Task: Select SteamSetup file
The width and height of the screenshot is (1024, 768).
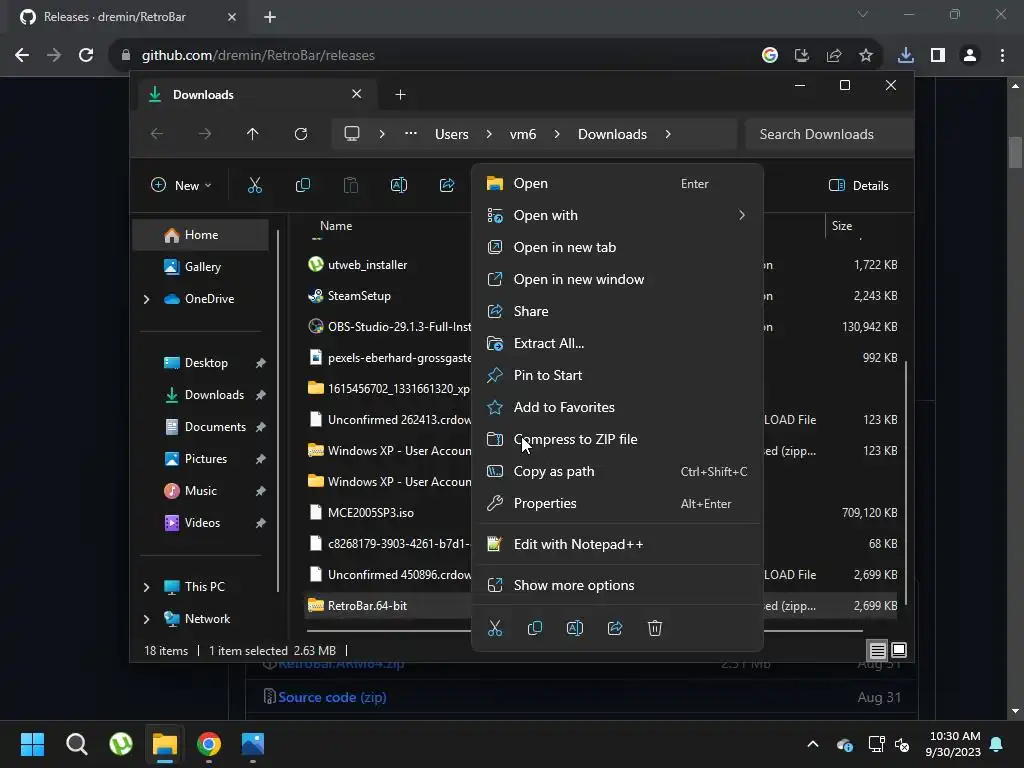Action: coord(359,296)
